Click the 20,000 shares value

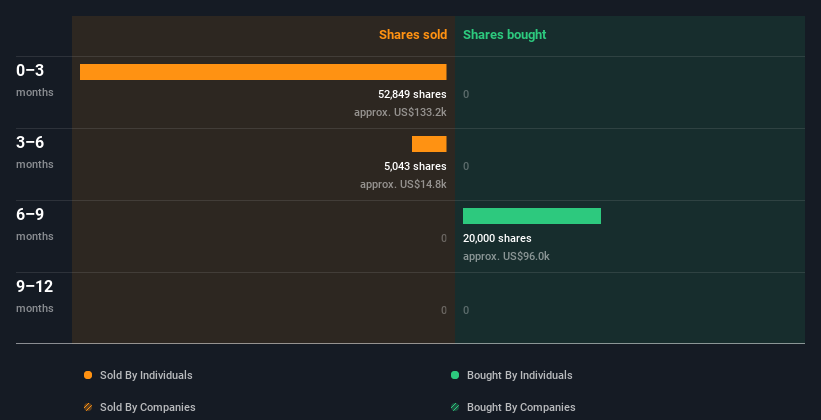(497, 238)
